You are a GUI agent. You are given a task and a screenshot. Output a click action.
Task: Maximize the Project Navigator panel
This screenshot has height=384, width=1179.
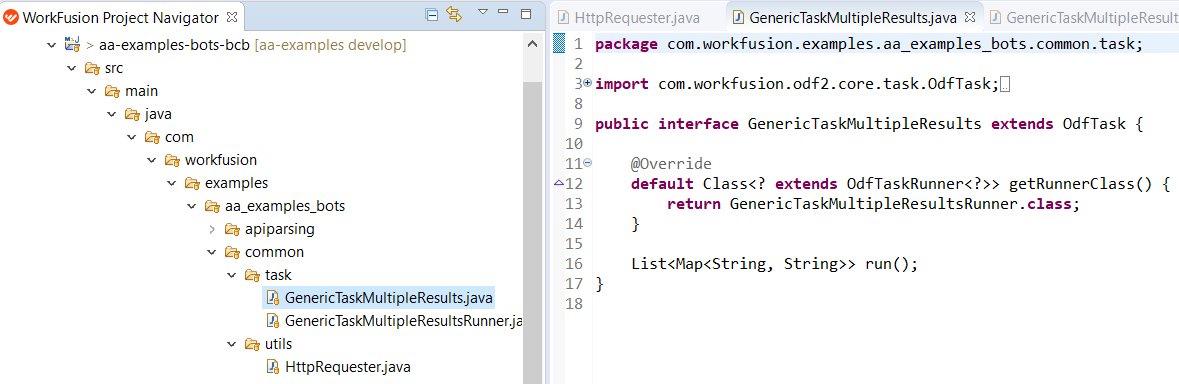pos(526,14)
